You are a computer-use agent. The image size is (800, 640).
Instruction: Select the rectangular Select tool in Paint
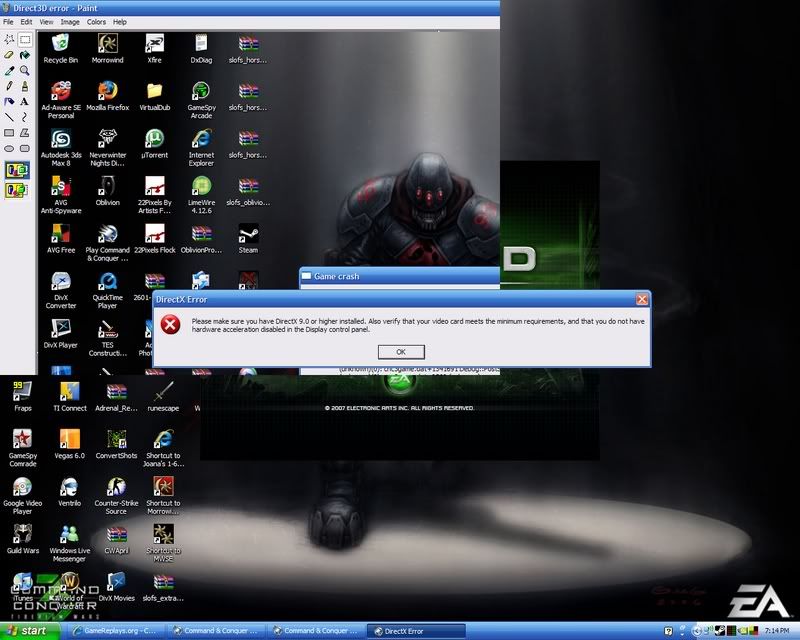pos(24,39)
